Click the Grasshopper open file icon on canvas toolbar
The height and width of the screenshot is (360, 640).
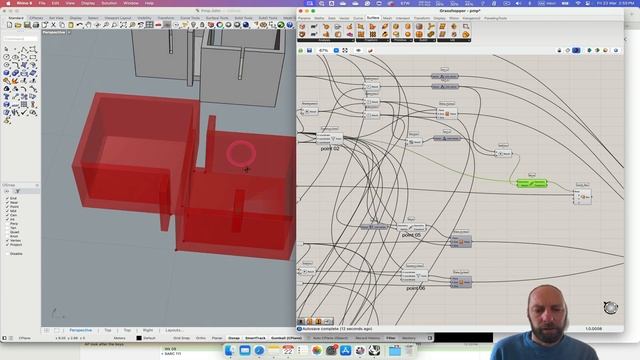[x=301, y=51]
